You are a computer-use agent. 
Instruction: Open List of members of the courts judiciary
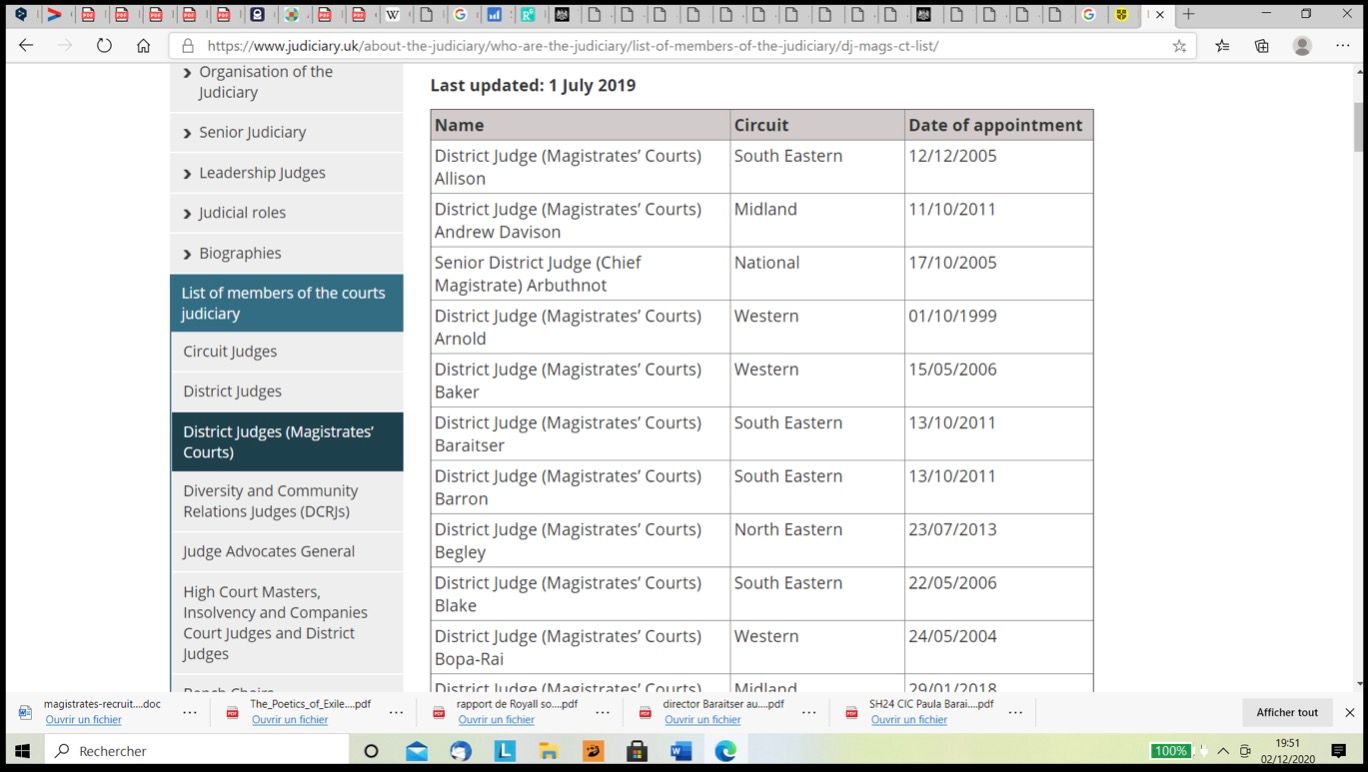[x=287, y=303]
